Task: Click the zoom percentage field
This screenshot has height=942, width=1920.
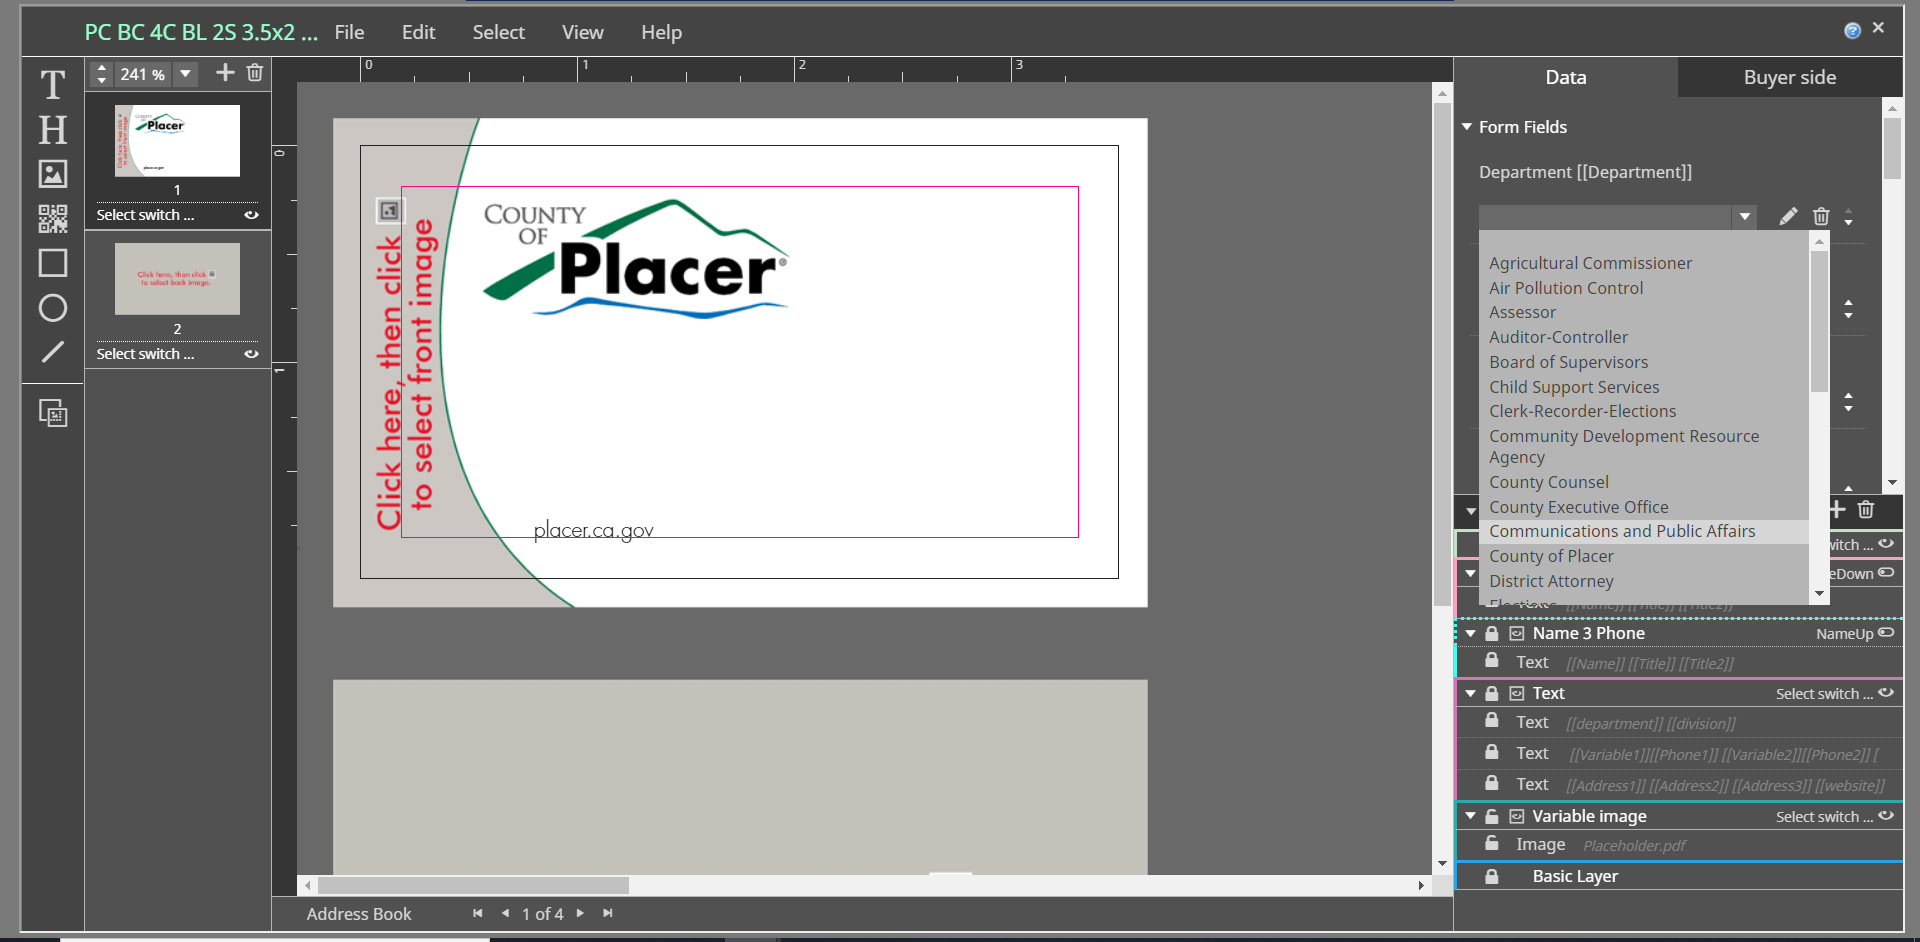Action: 143,74
